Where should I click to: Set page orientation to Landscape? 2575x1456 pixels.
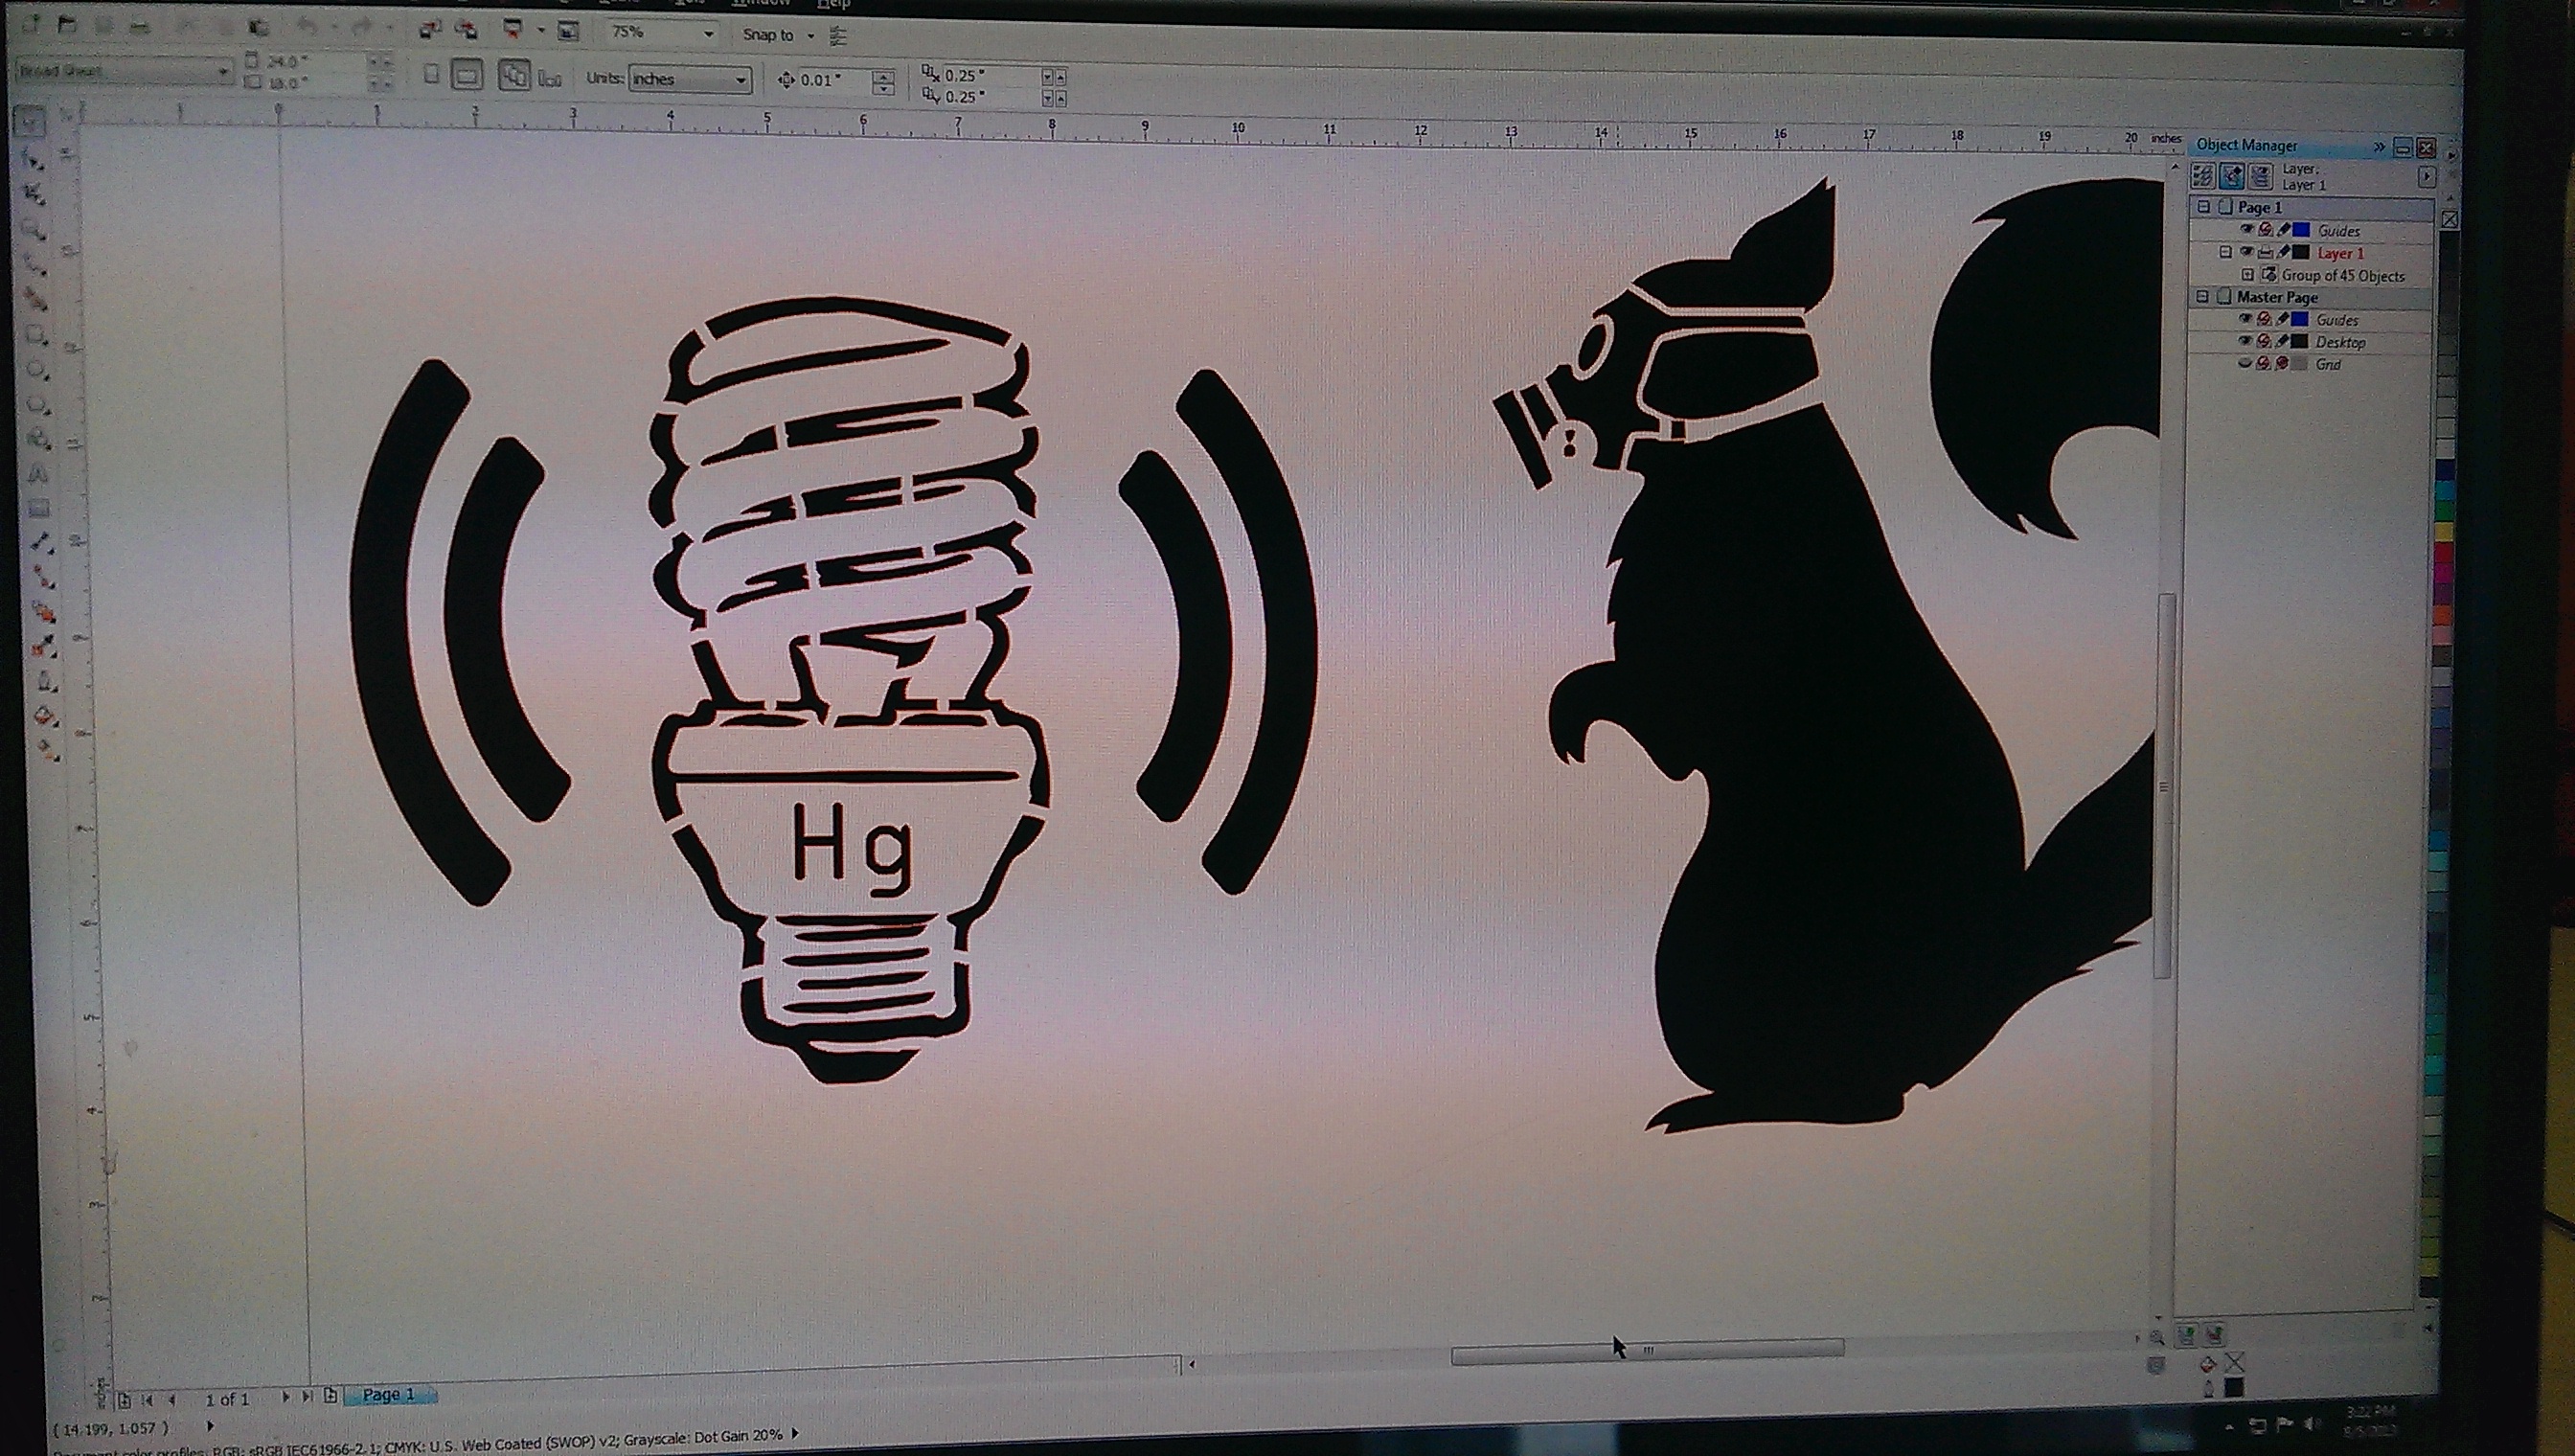pos(467,75)
